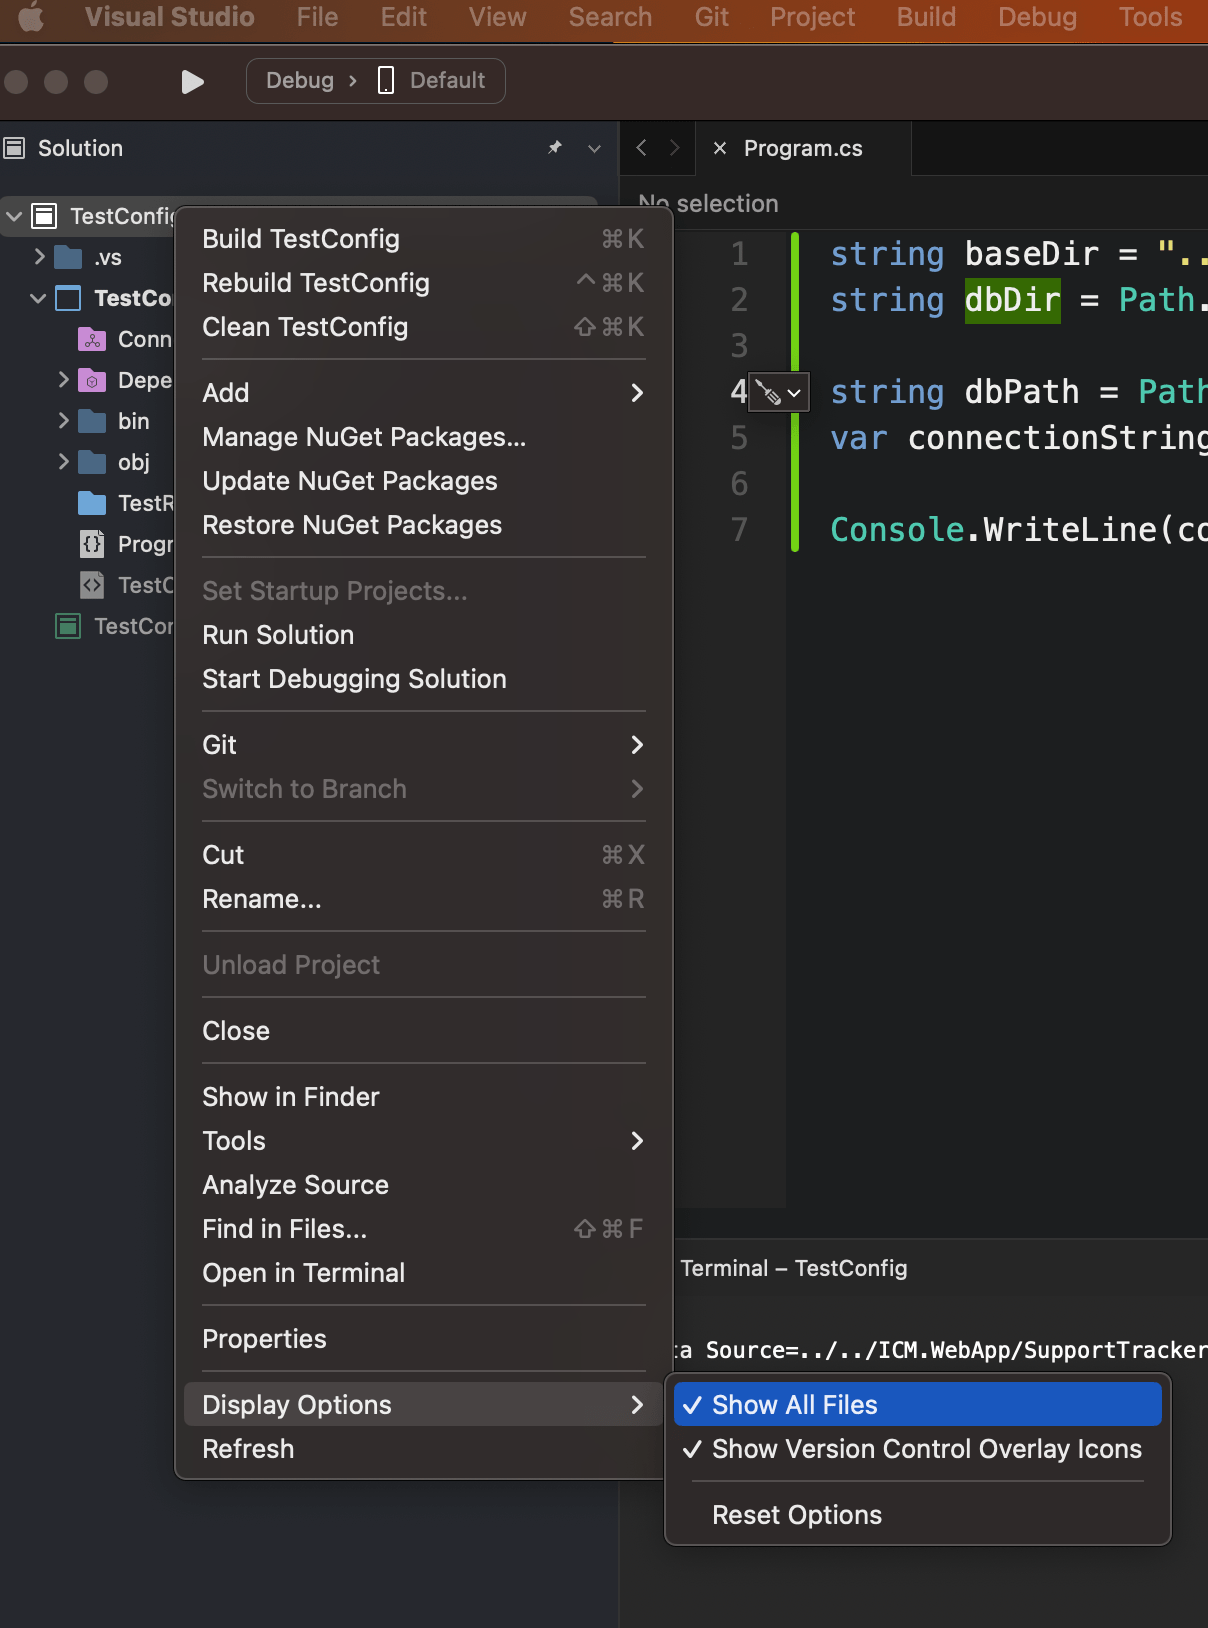Click the 'Terminal – TestConfig' panel title

tap(794, 1268)
